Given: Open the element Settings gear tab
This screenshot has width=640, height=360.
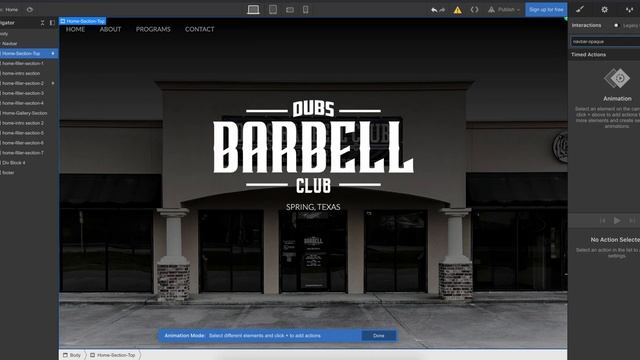Looking at the screenshot, I should click(x=604, y=9).
